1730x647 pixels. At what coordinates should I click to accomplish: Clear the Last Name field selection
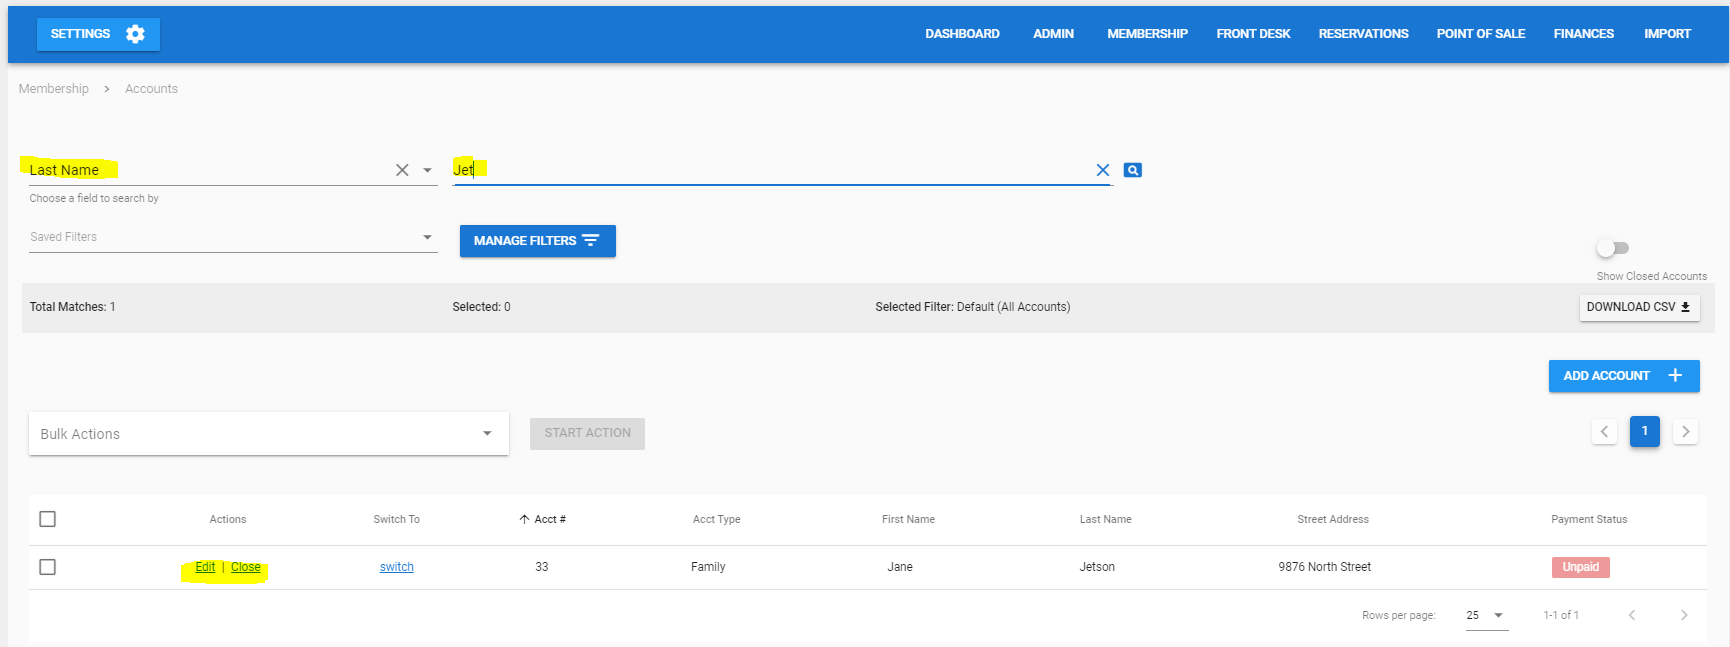[x=402, y=170]
